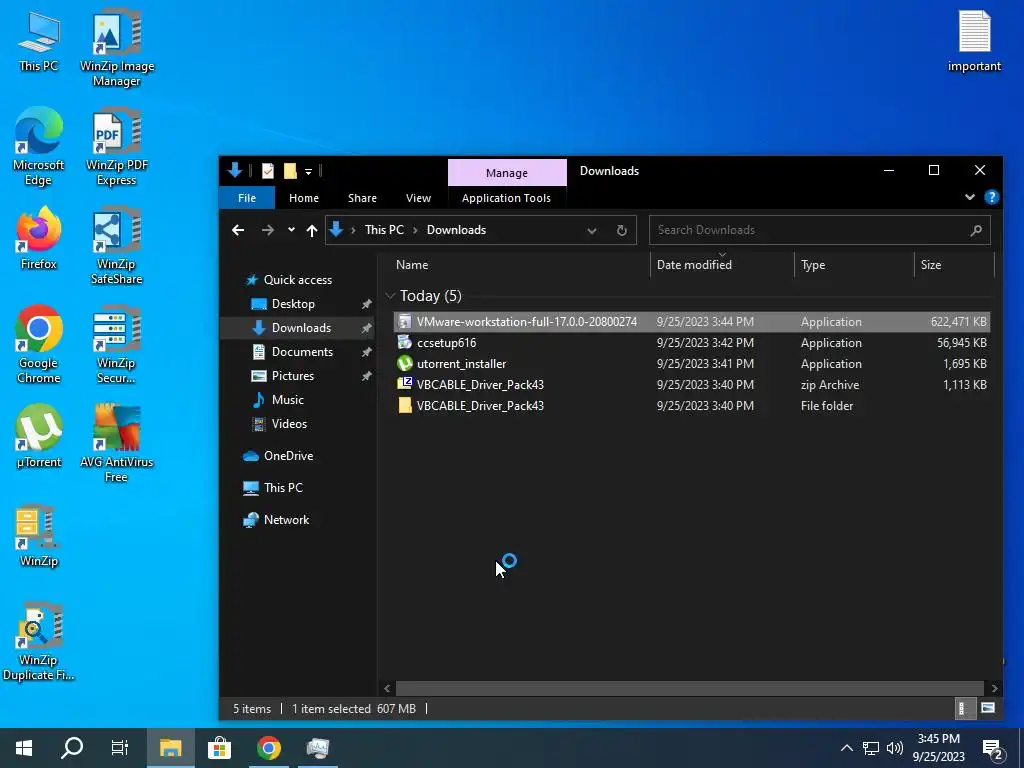Open the Windows Start menu
Viewport: 1024px width, 768px height.
point(24,748)
